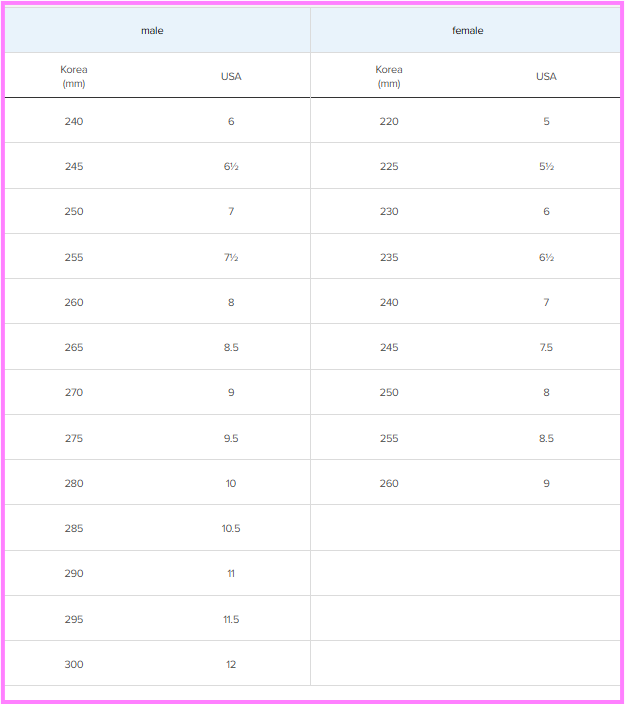The image size is (625, 705).
Task: Select the female USA size 5 cell
Action: point(546,121)
